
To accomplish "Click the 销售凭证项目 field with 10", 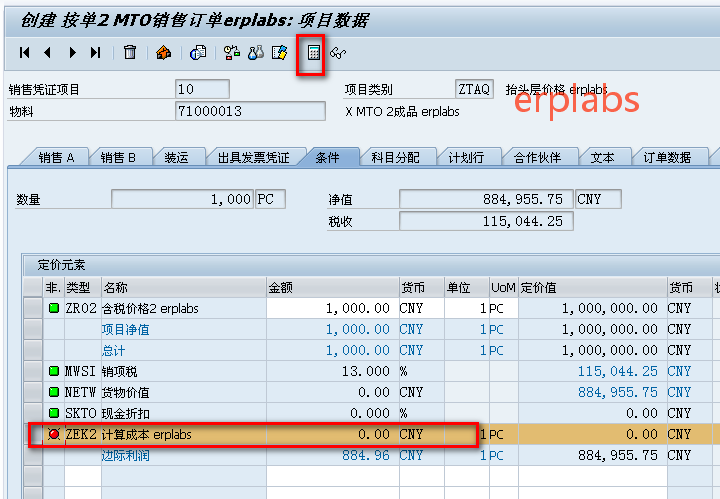I will [202, 89].
